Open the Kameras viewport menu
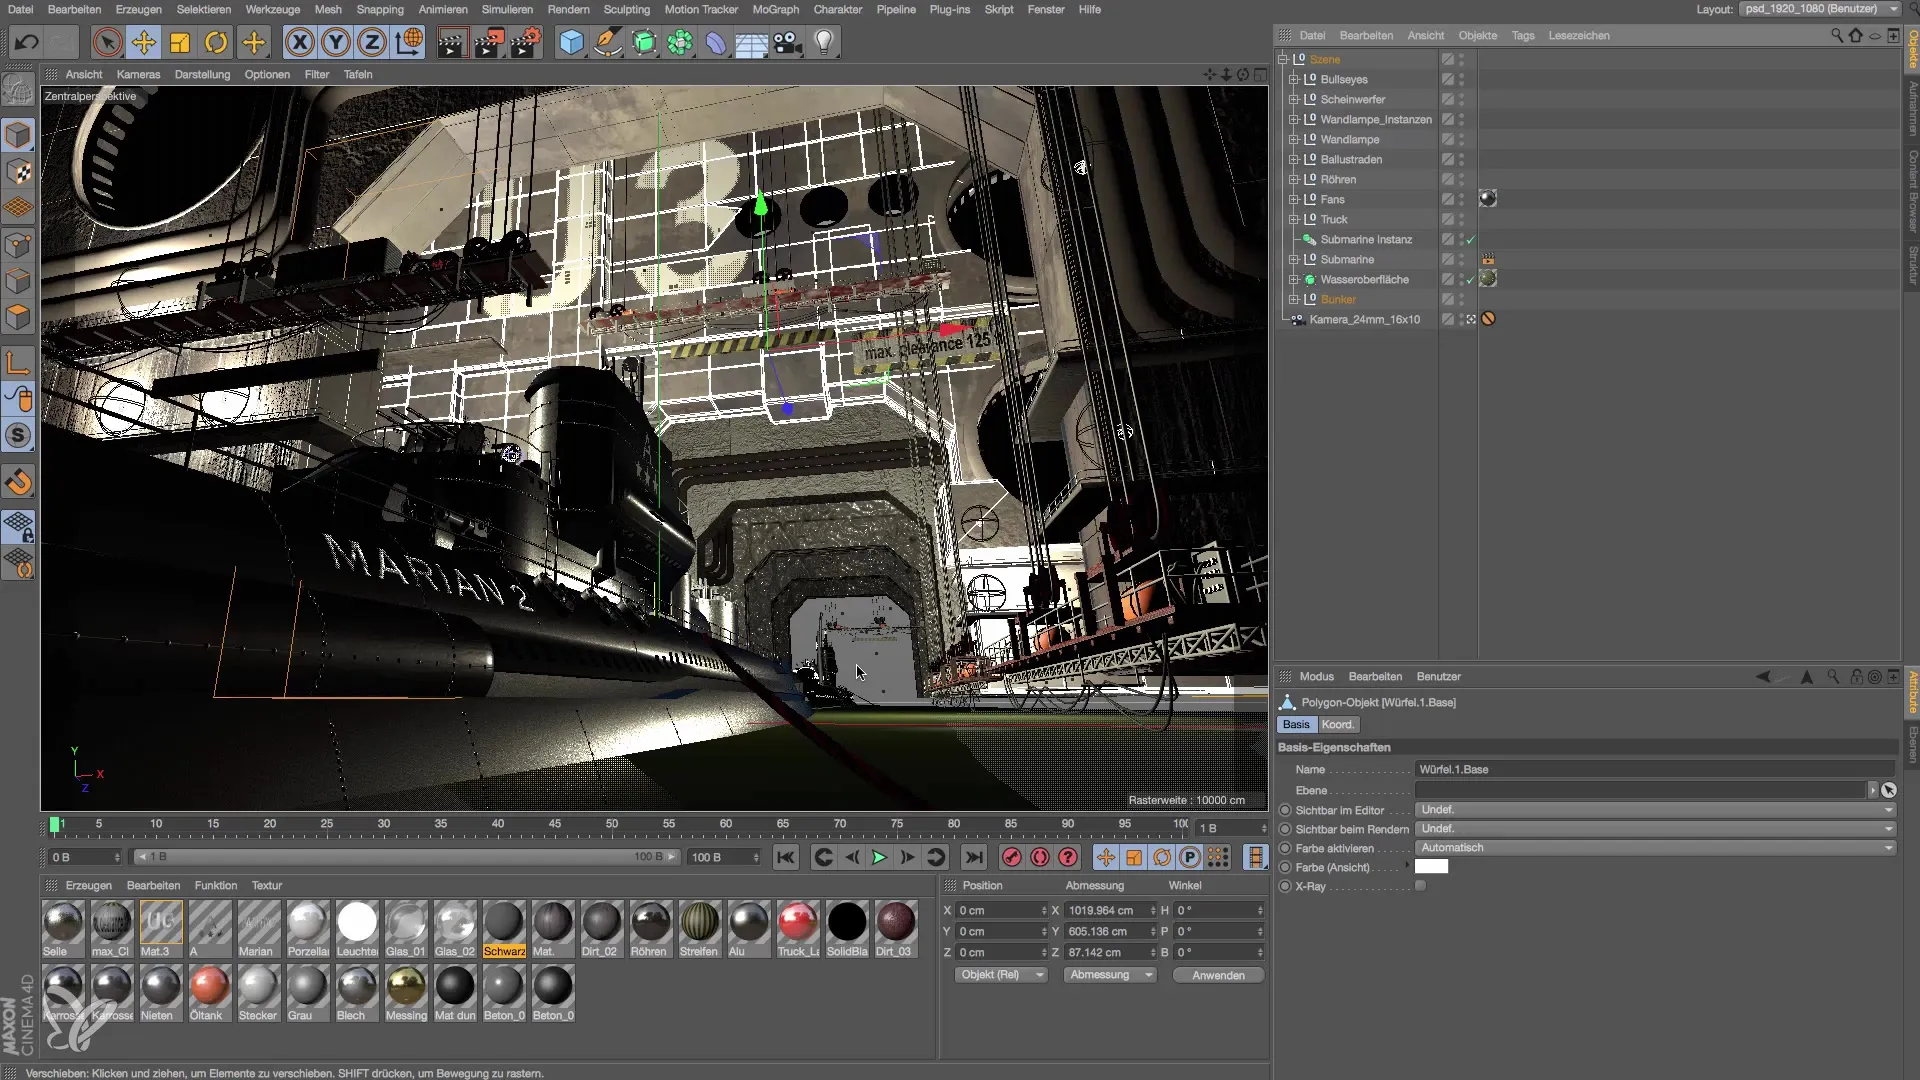Screen dimensions: 1920x1080 [138, 74]
